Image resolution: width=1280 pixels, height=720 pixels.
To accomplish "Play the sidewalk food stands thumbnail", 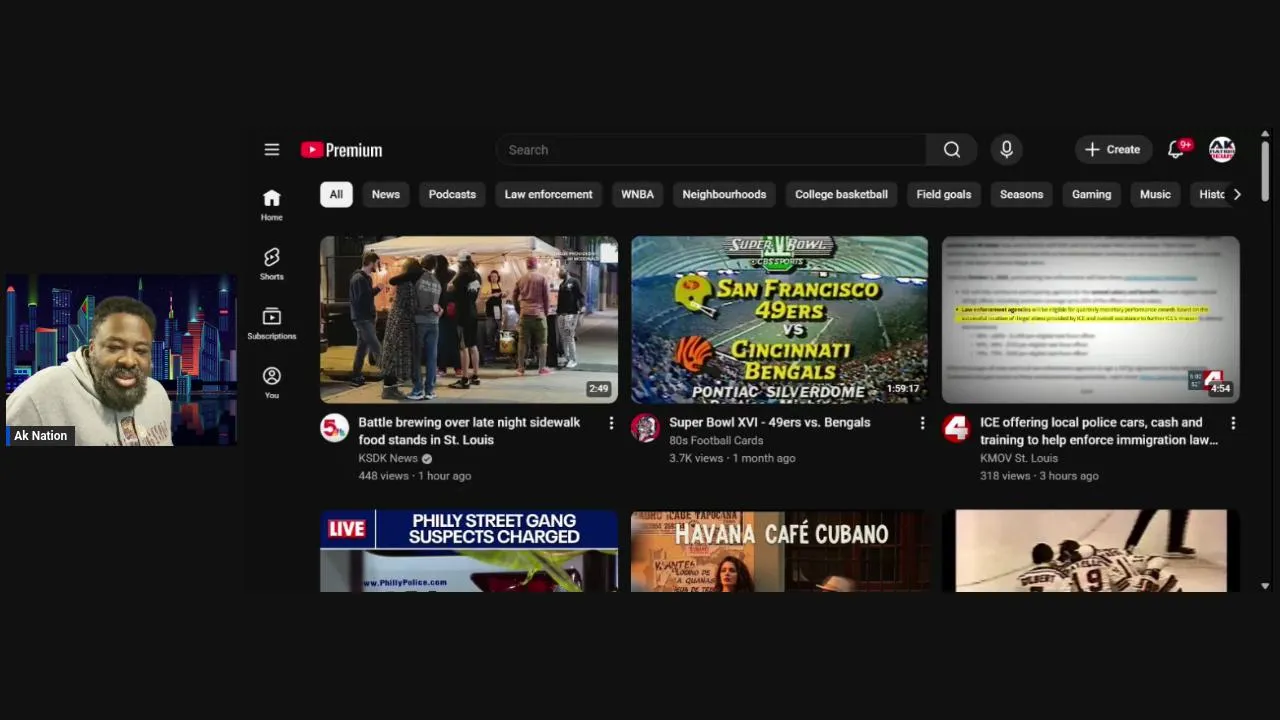I will pos(469,320).
